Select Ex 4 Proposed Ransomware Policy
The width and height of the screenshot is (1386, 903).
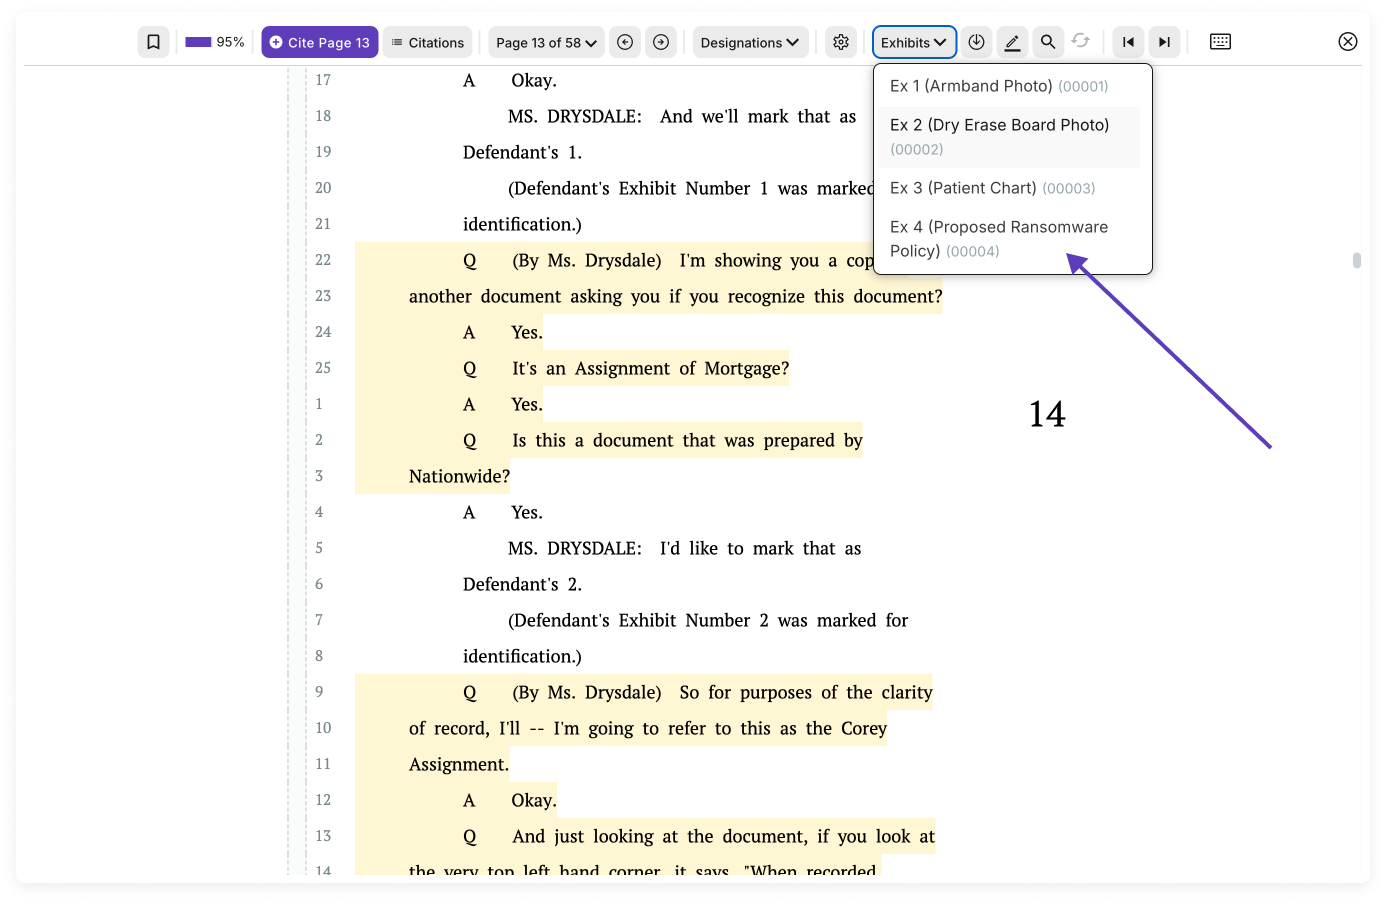[999, 238]
